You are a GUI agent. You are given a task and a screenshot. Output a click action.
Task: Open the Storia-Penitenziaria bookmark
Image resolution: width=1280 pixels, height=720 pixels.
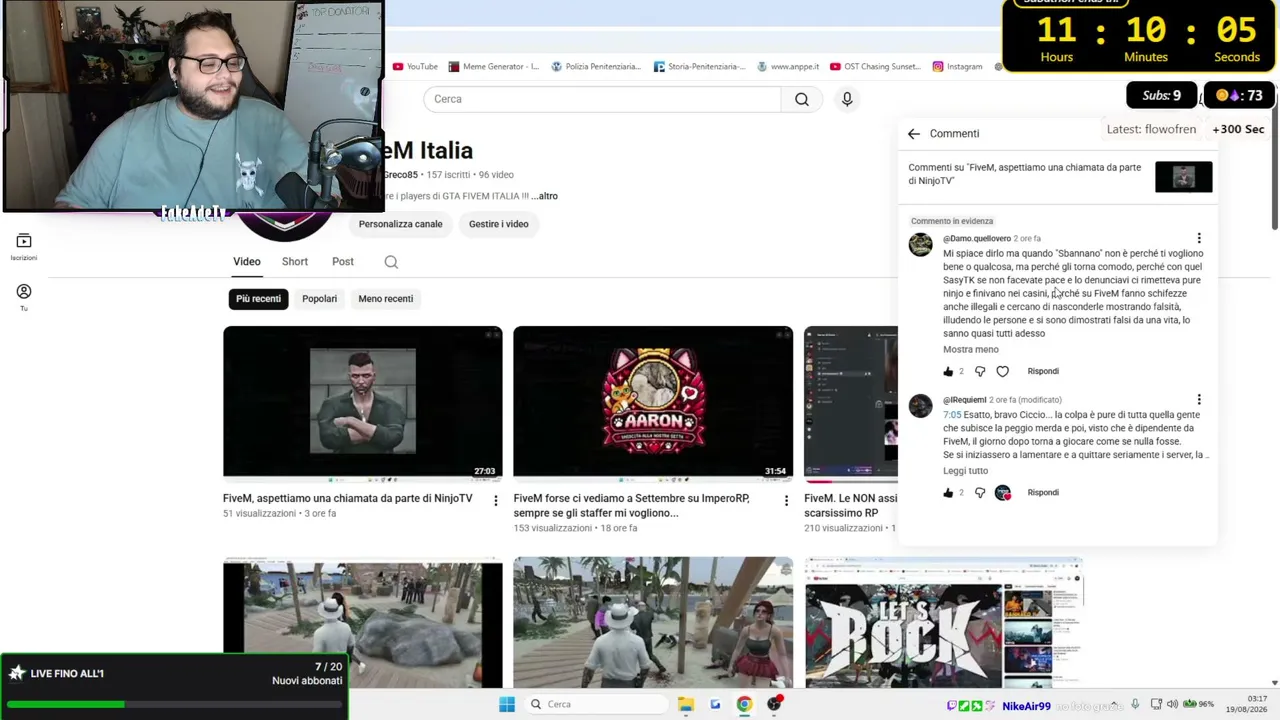pos(699,66)
